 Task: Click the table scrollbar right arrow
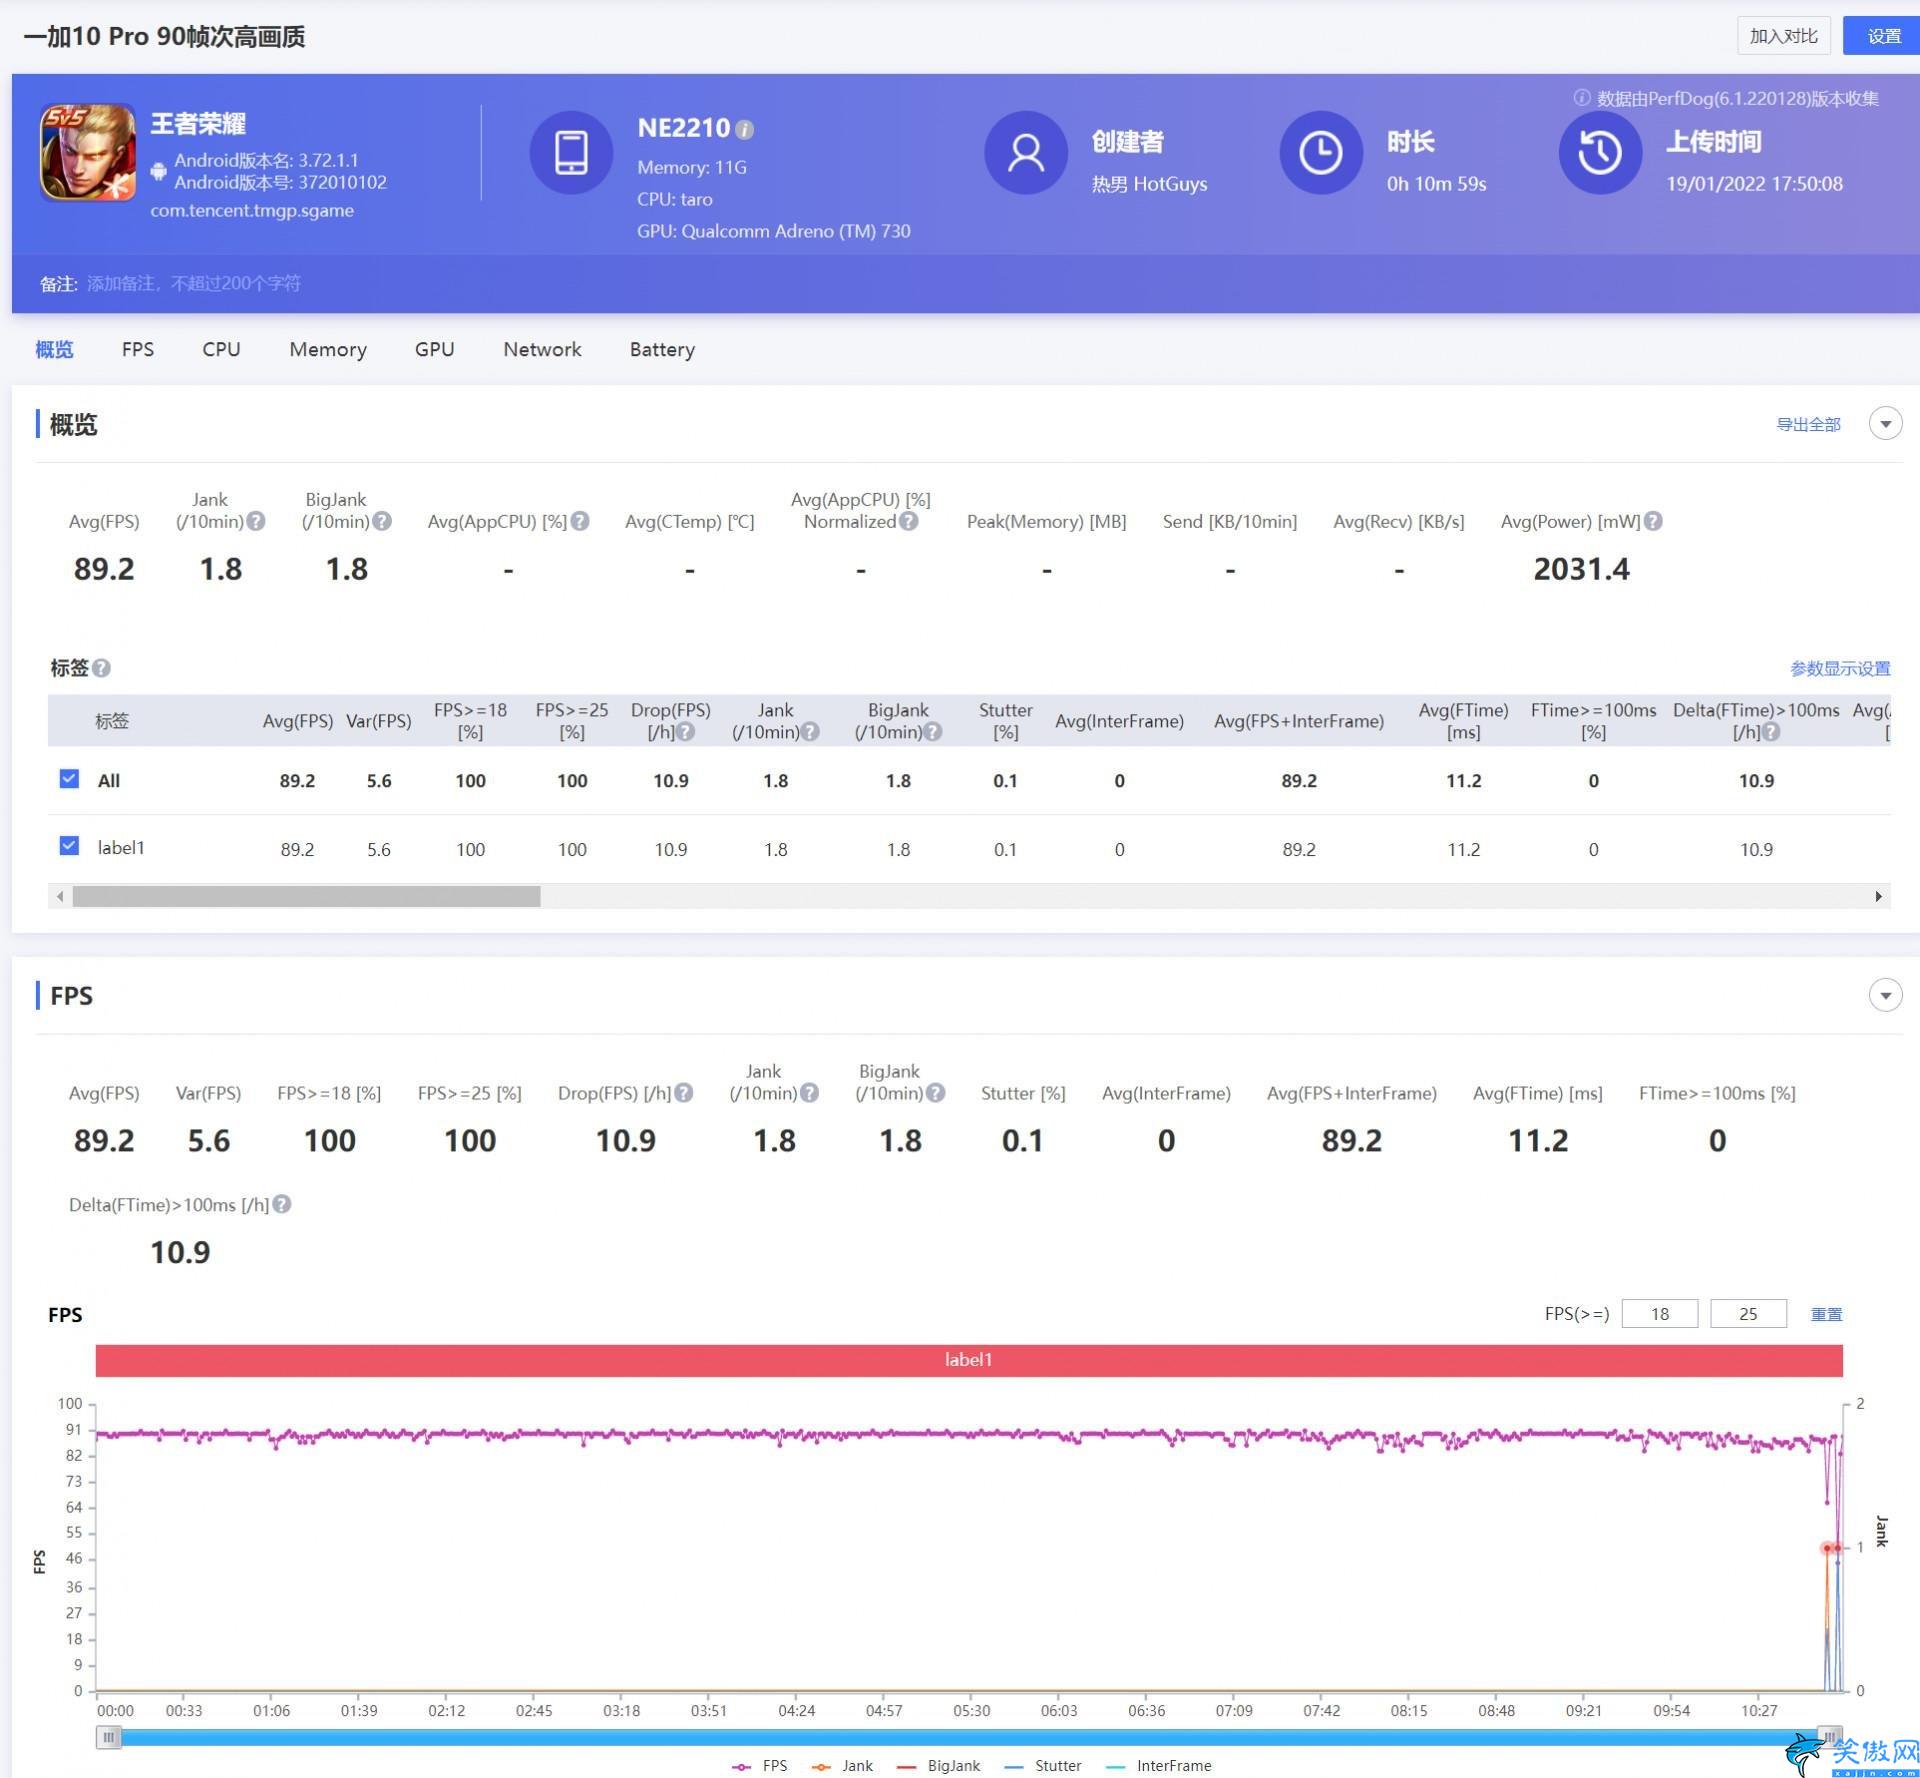pos(1878,896)
